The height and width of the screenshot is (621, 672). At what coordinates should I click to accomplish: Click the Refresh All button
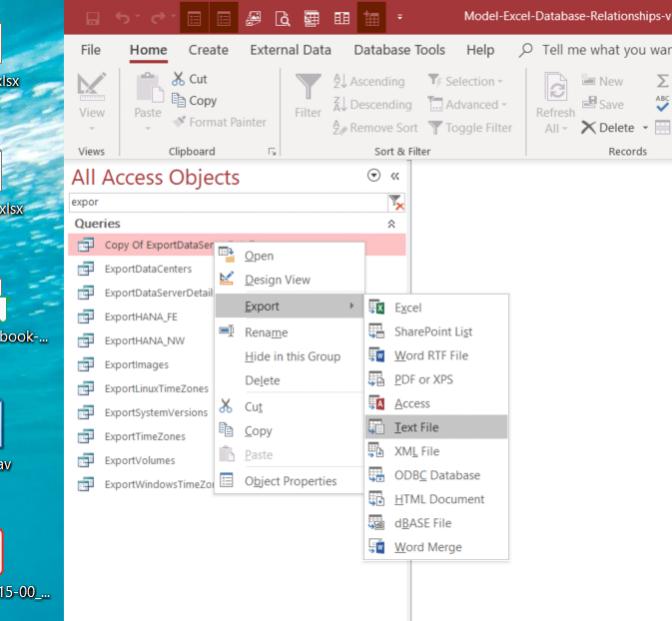tap(555, 103)
